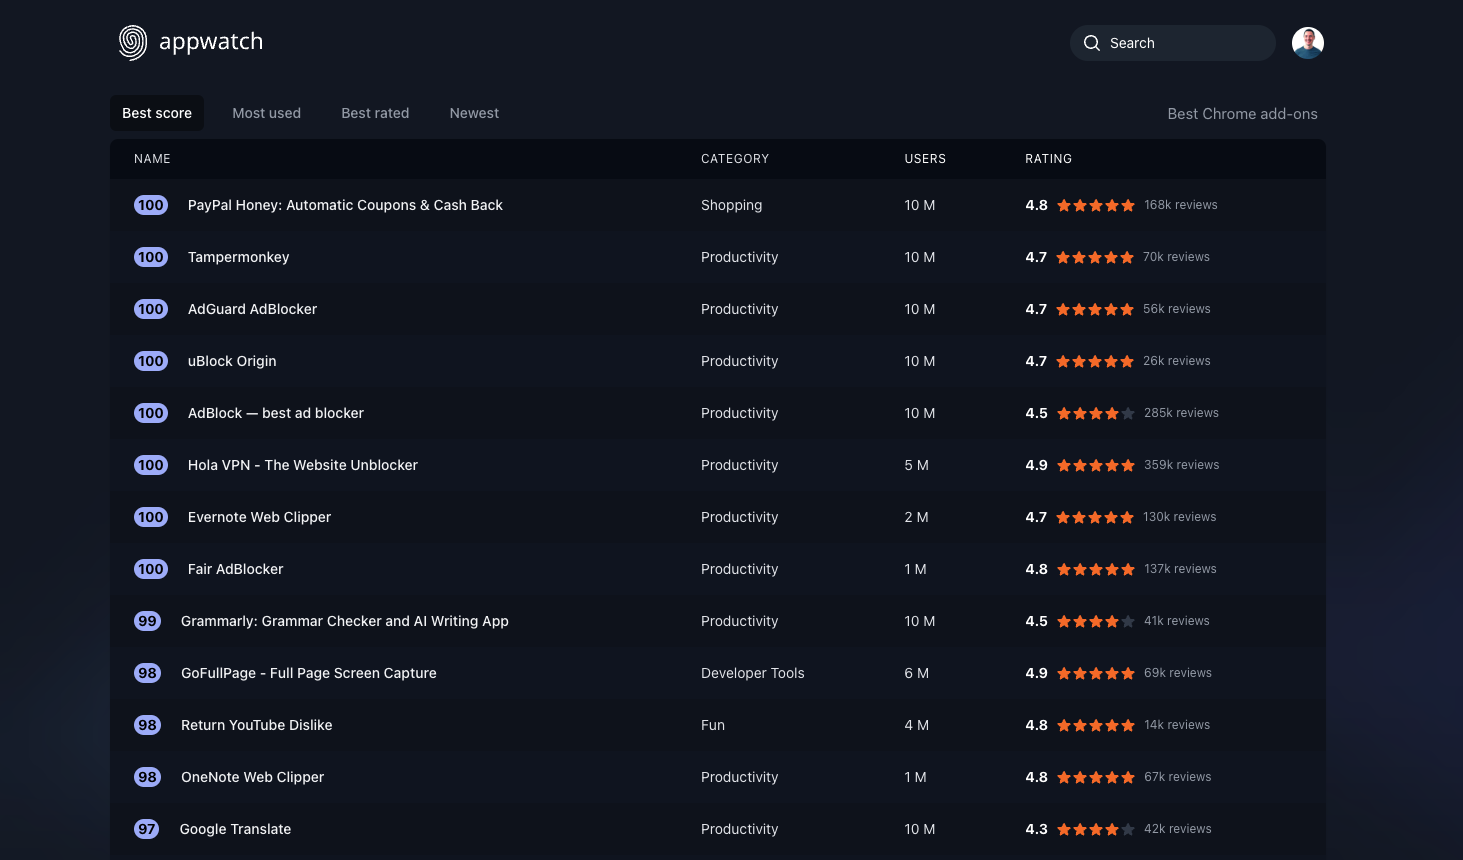1463x860 pixels.
Task: Click score badge 100 for Tampermonkey
Action: 151,257
